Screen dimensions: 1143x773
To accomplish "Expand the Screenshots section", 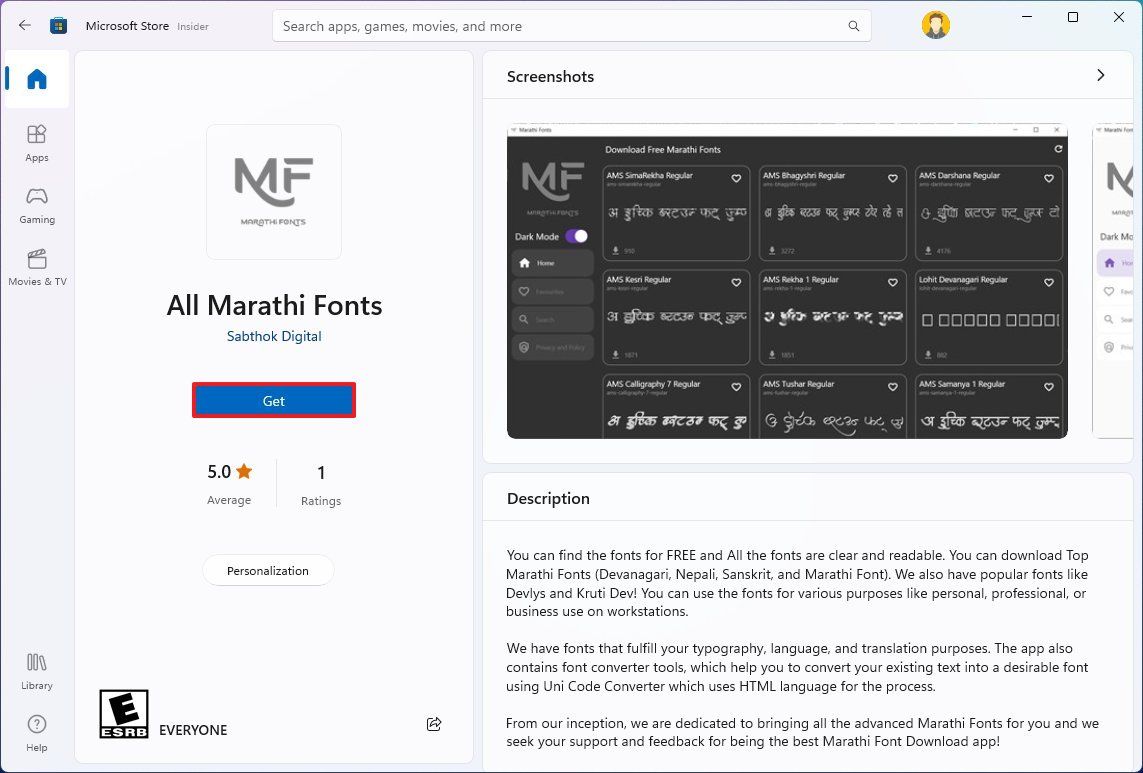I will 1100,75.
